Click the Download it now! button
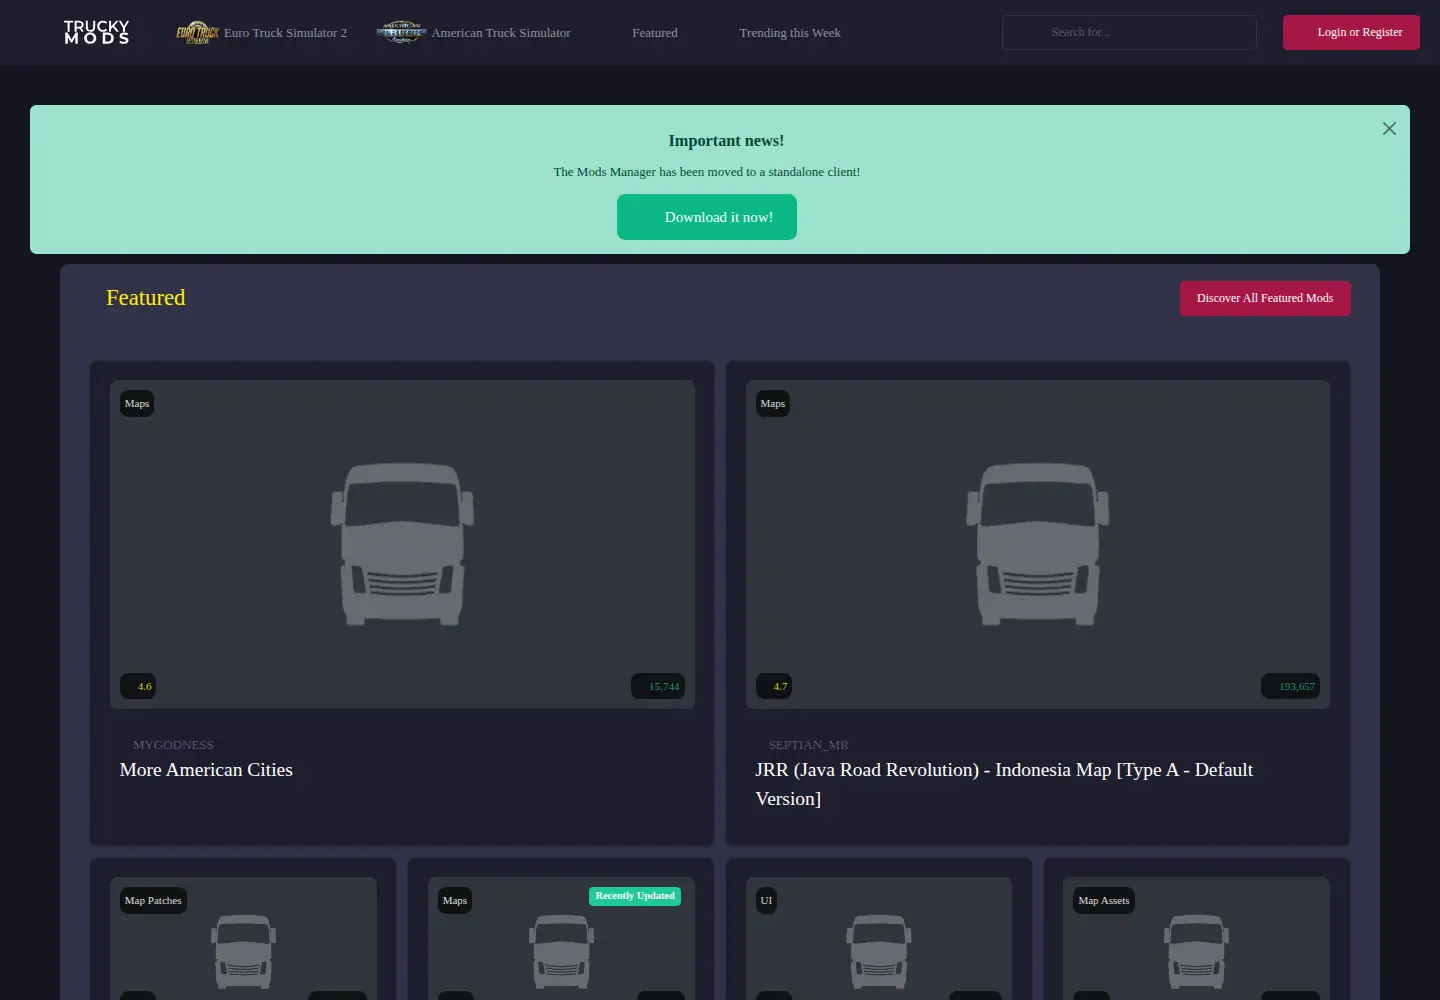The width and height of the screenshot is (1440, 1000). coord(707,217)
